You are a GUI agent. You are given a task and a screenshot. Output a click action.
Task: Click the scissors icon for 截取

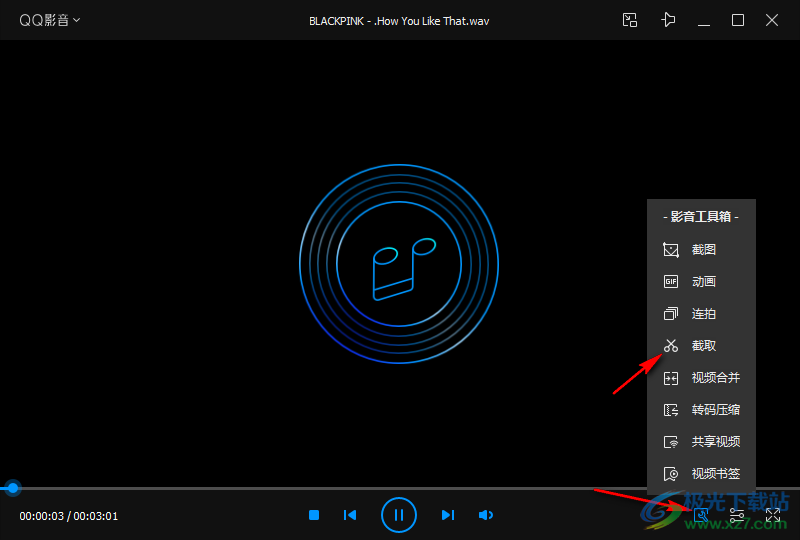[x=671, y=346]
